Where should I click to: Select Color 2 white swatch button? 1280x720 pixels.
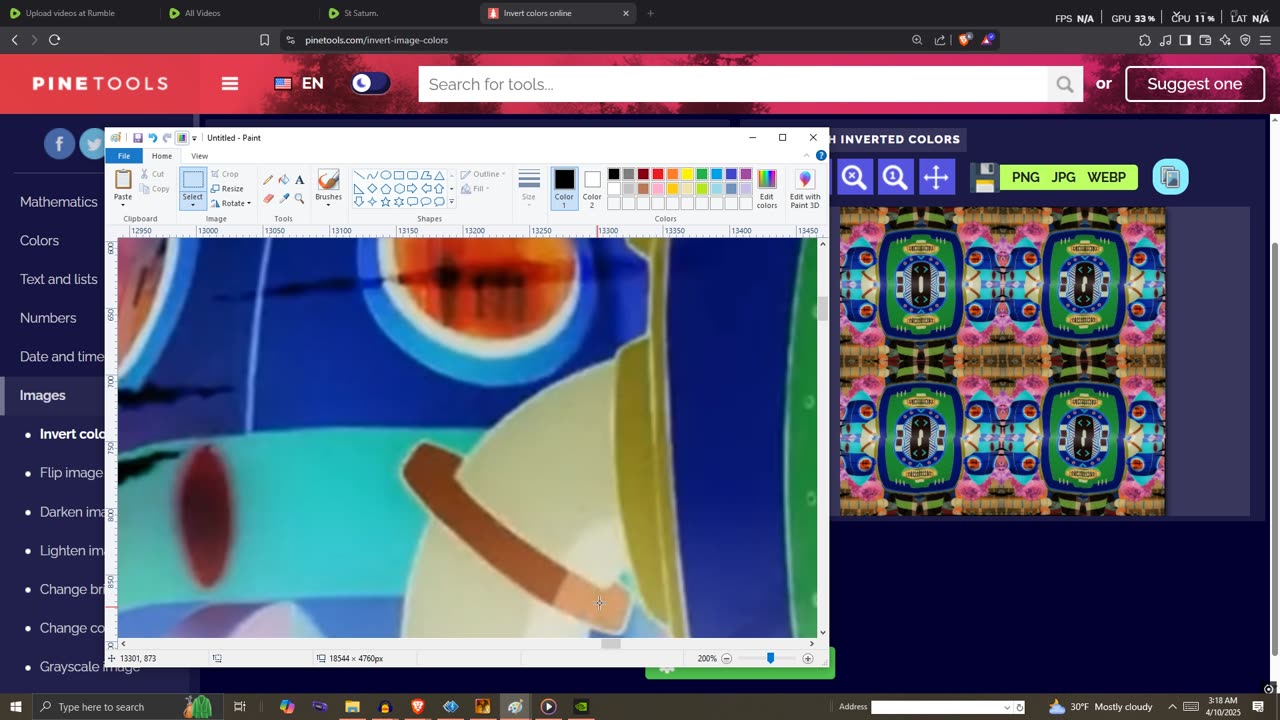593,188
